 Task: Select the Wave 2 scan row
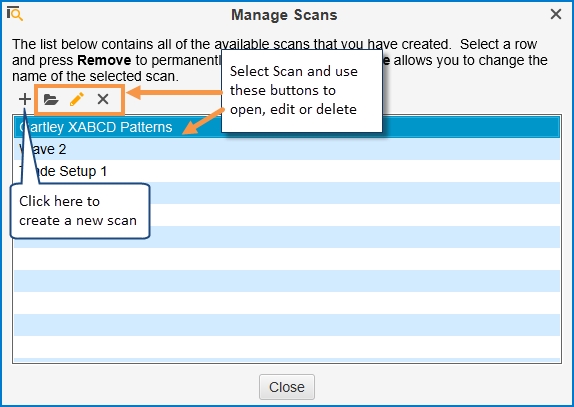point(287,149)
